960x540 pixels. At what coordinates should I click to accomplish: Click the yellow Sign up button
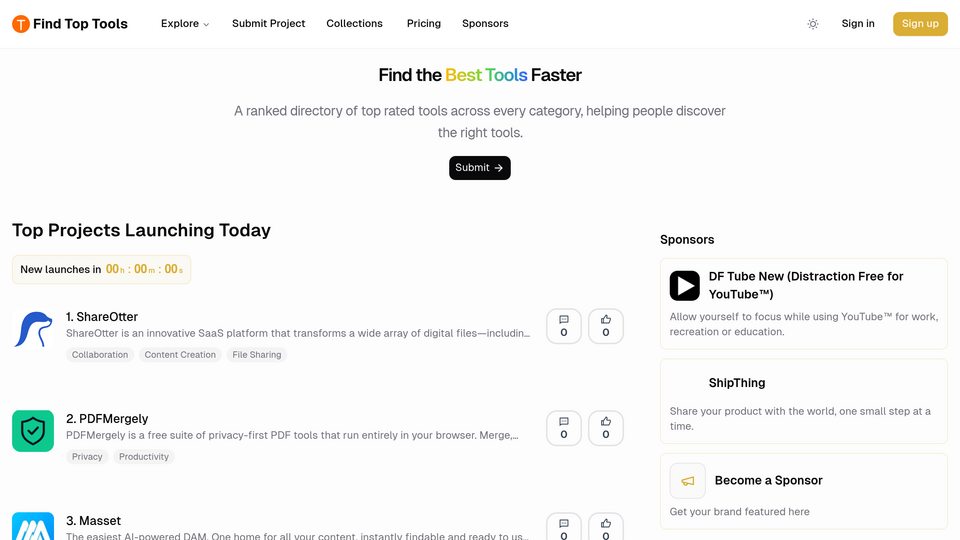(920, 24)
